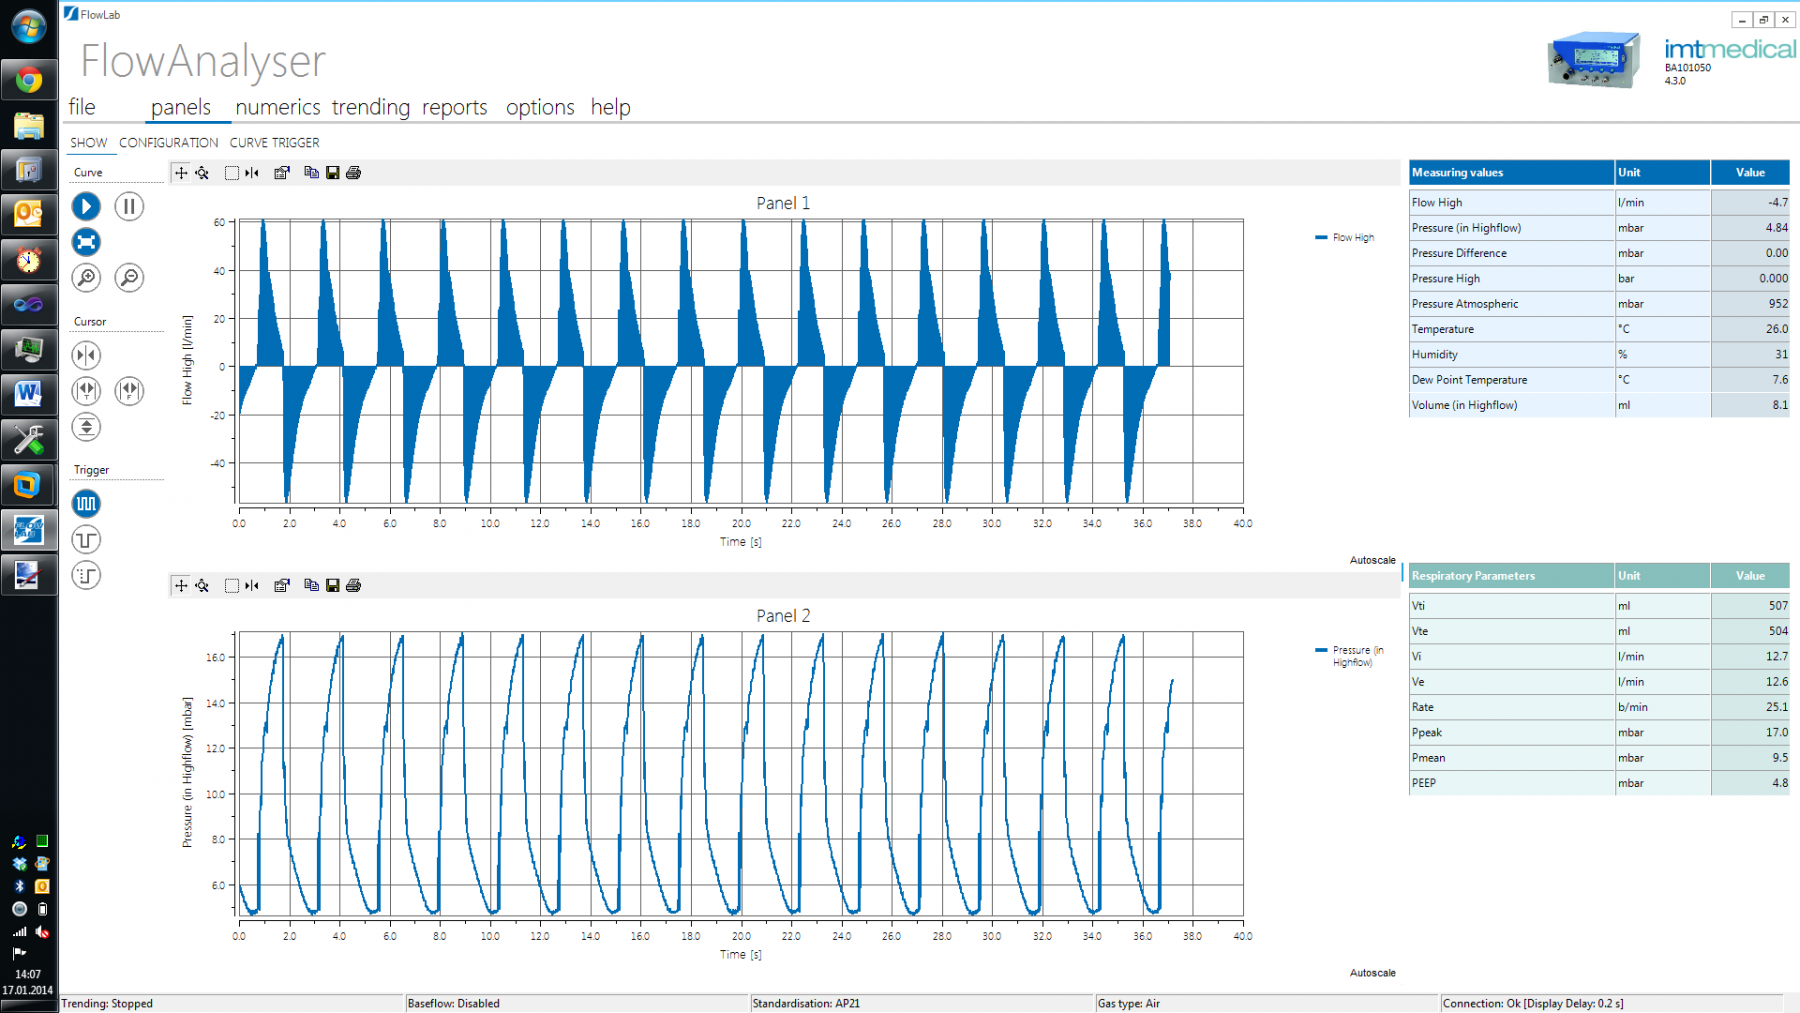Activate the rectangle zoom selection tool
Screen dimensions: 1800x1013
pyautogui.click(x=231, y=172)
